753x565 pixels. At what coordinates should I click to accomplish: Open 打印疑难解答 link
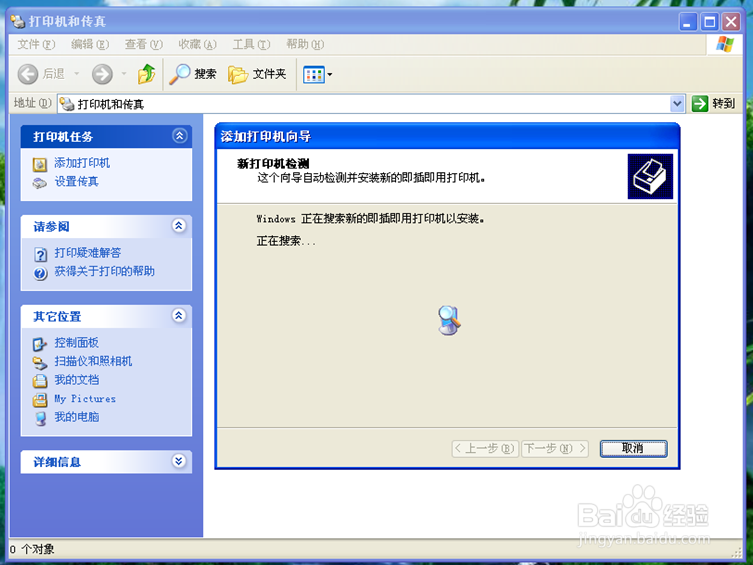(x=87, y=252)
